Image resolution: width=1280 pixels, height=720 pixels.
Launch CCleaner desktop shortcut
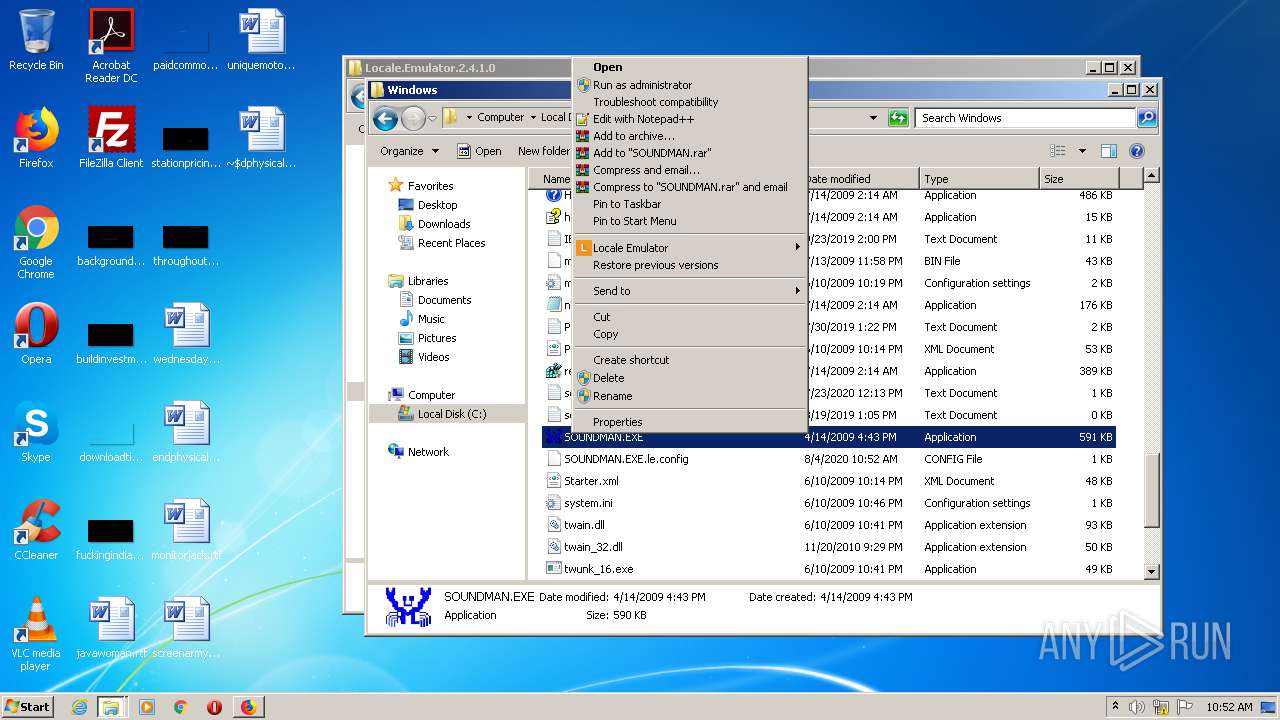click(x=36, y=530)
